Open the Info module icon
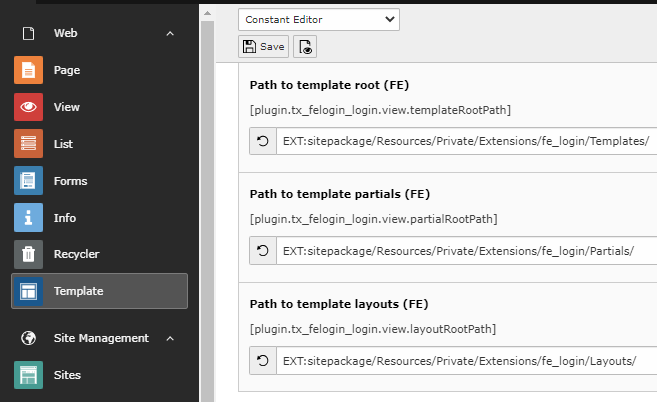Screen dimensions: 657x402 [29, 218]
